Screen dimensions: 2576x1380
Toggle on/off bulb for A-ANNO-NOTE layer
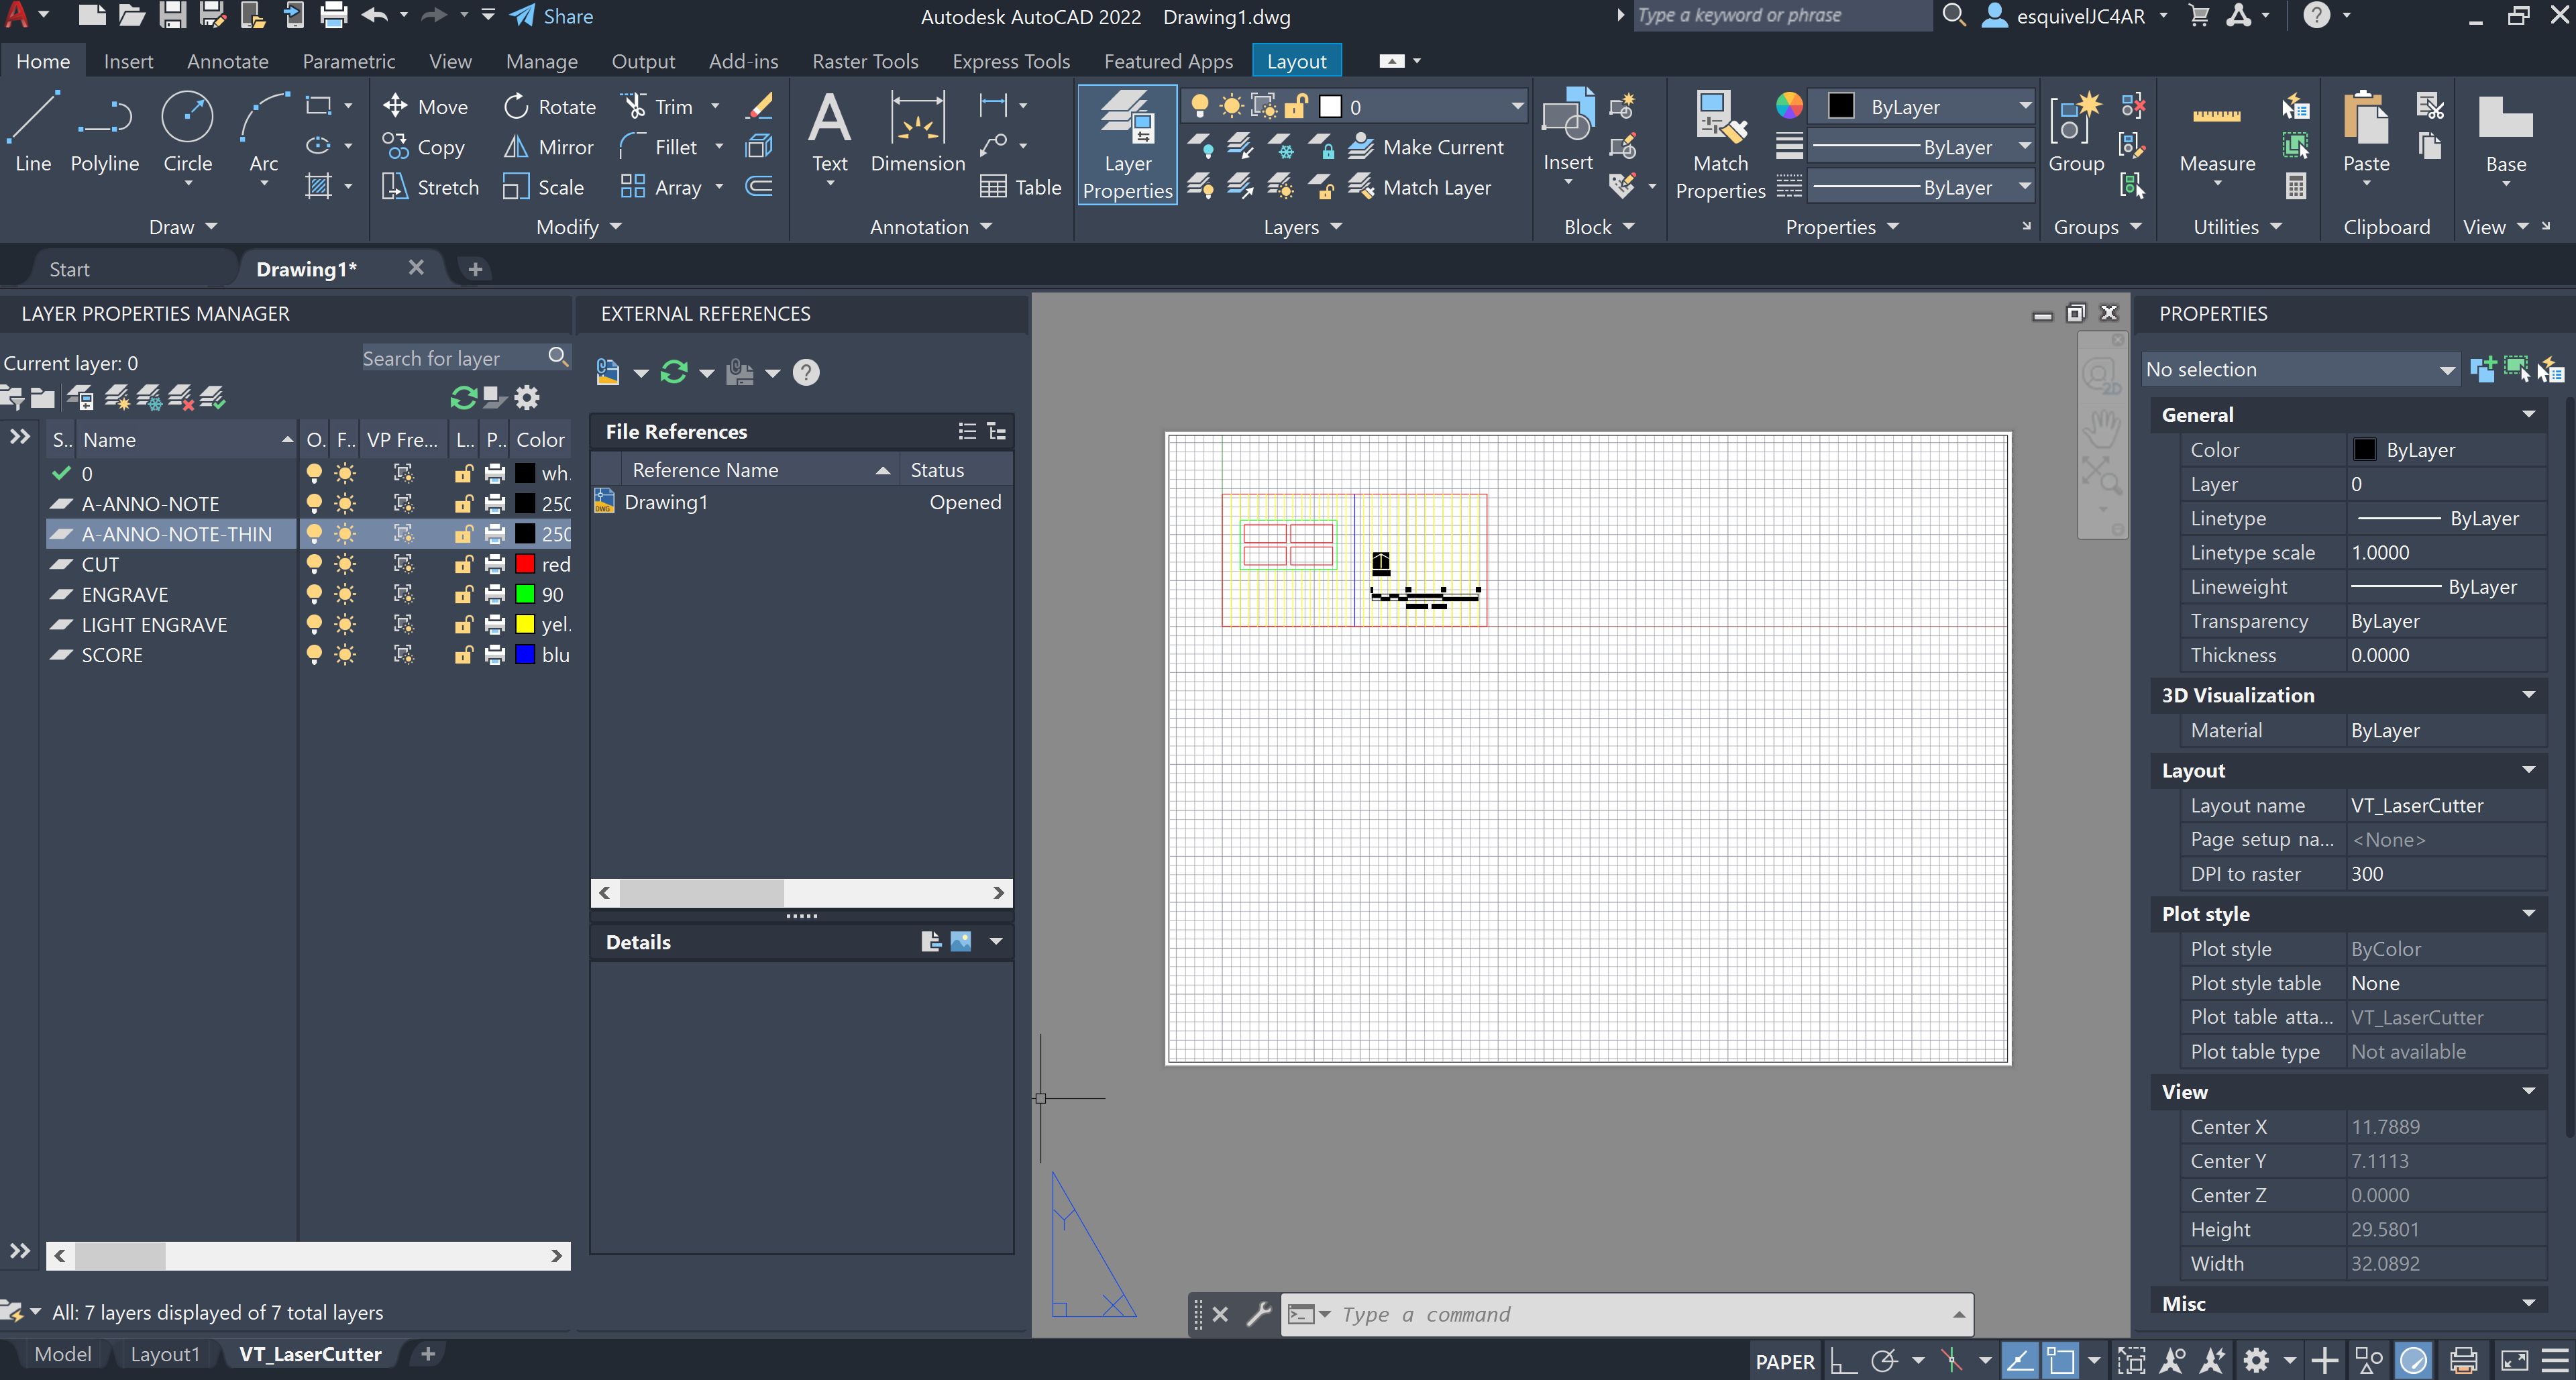coord(314,503)
